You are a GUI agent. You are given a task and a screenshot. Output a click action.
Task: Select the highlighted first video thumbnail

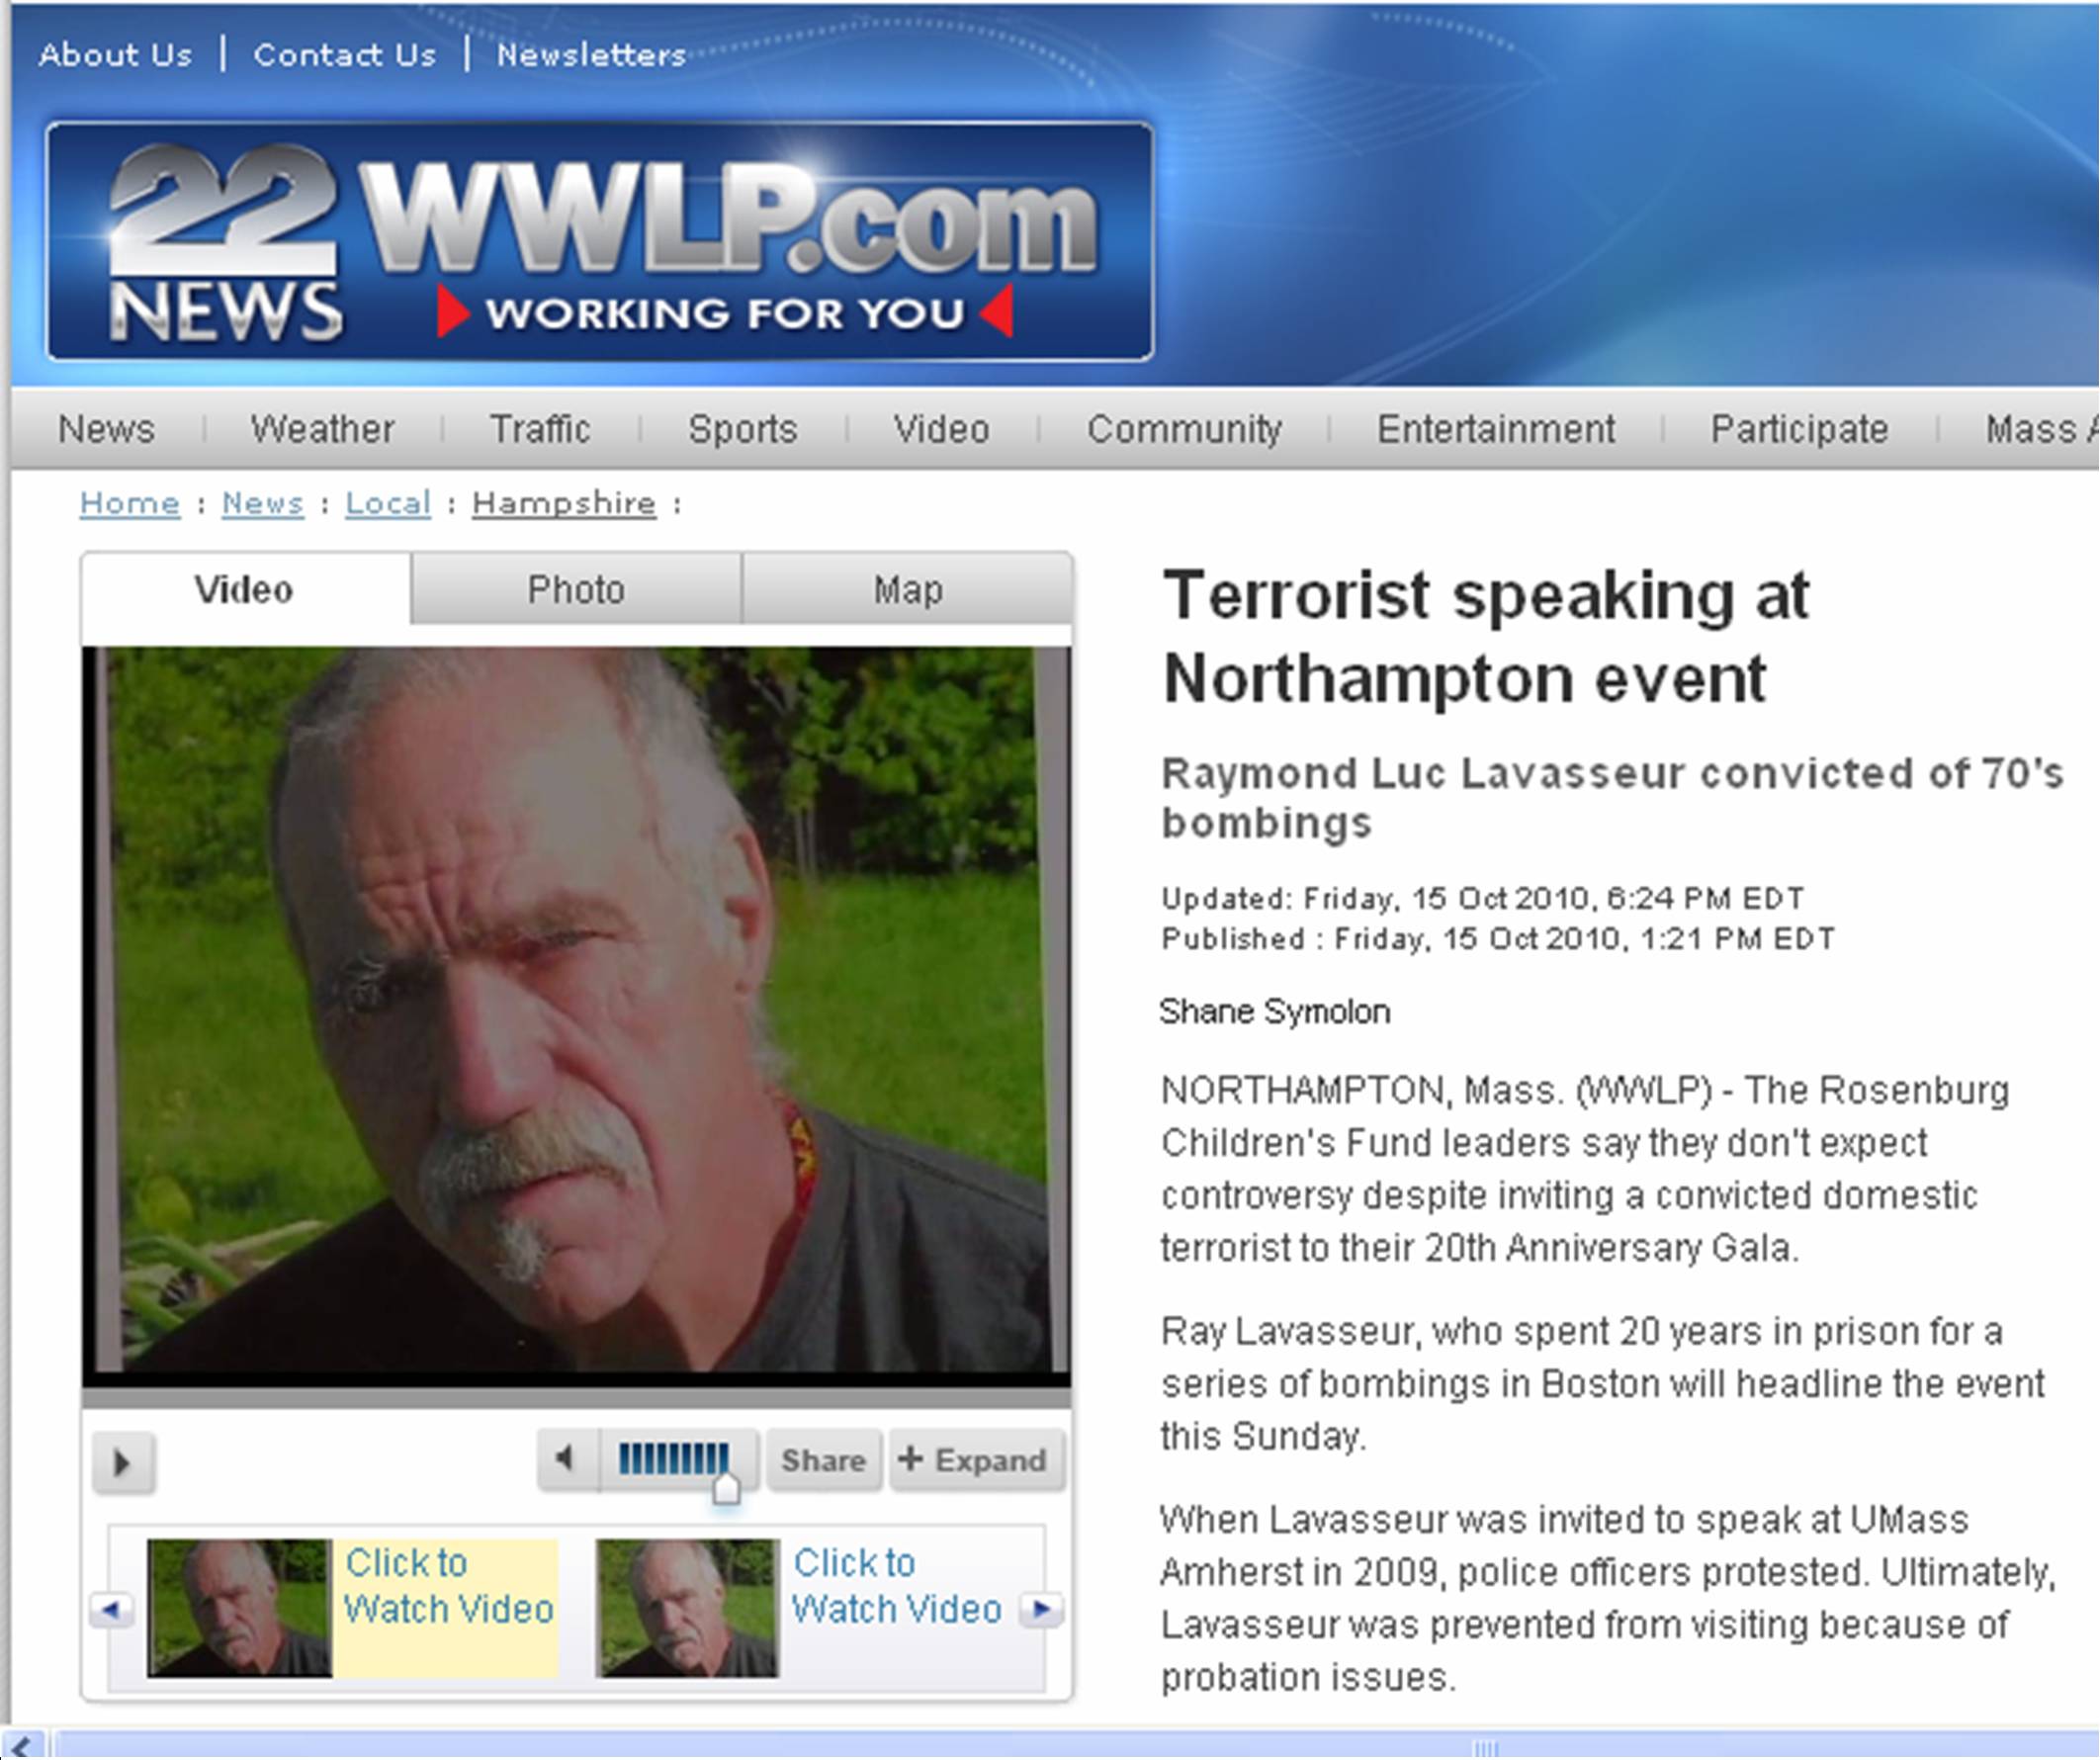(239, 1608)
